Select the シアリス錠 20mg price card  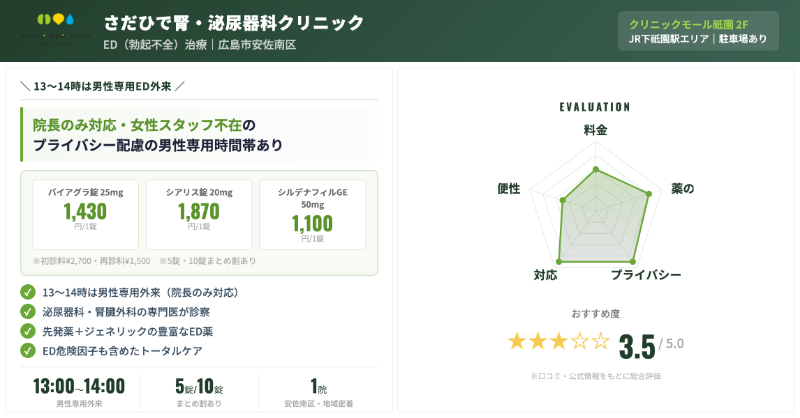199,213
